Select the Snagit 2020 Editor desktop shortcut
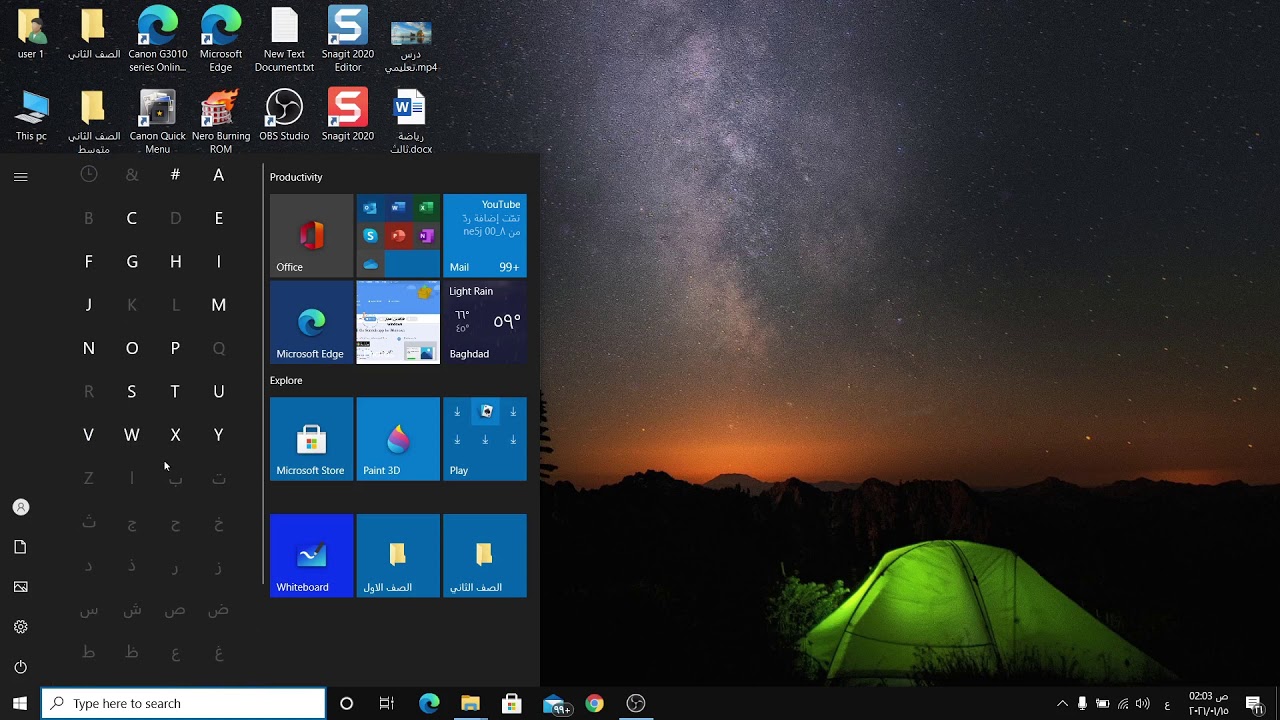The image size is (1280, 720). tap(348, 40)
